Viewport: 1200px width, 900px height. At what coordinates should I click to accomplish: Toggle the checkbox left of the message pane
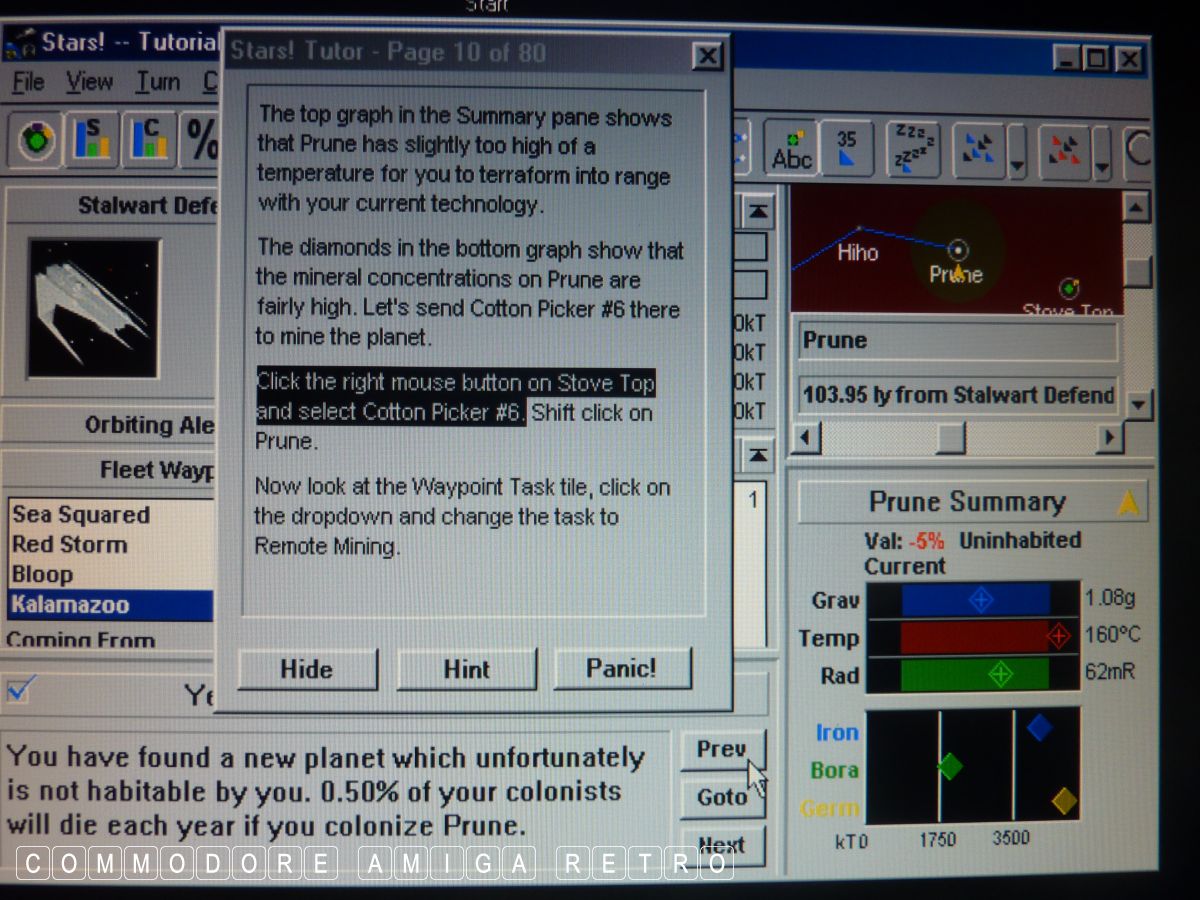21,689
